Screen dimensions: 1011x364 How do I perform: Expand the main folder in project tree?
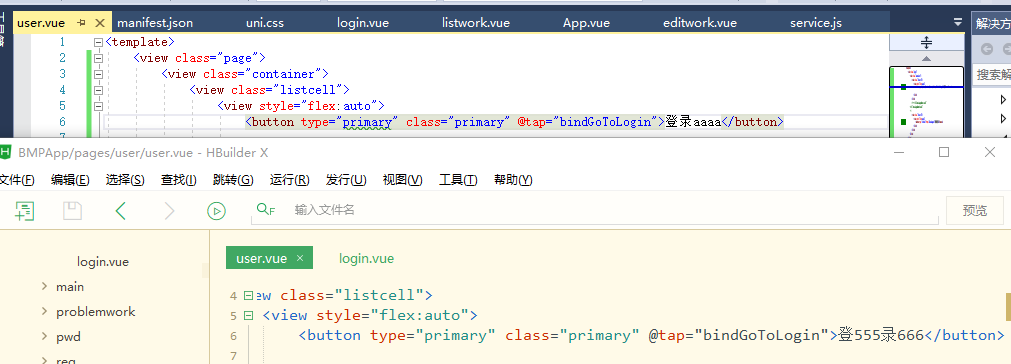(44, 286)
